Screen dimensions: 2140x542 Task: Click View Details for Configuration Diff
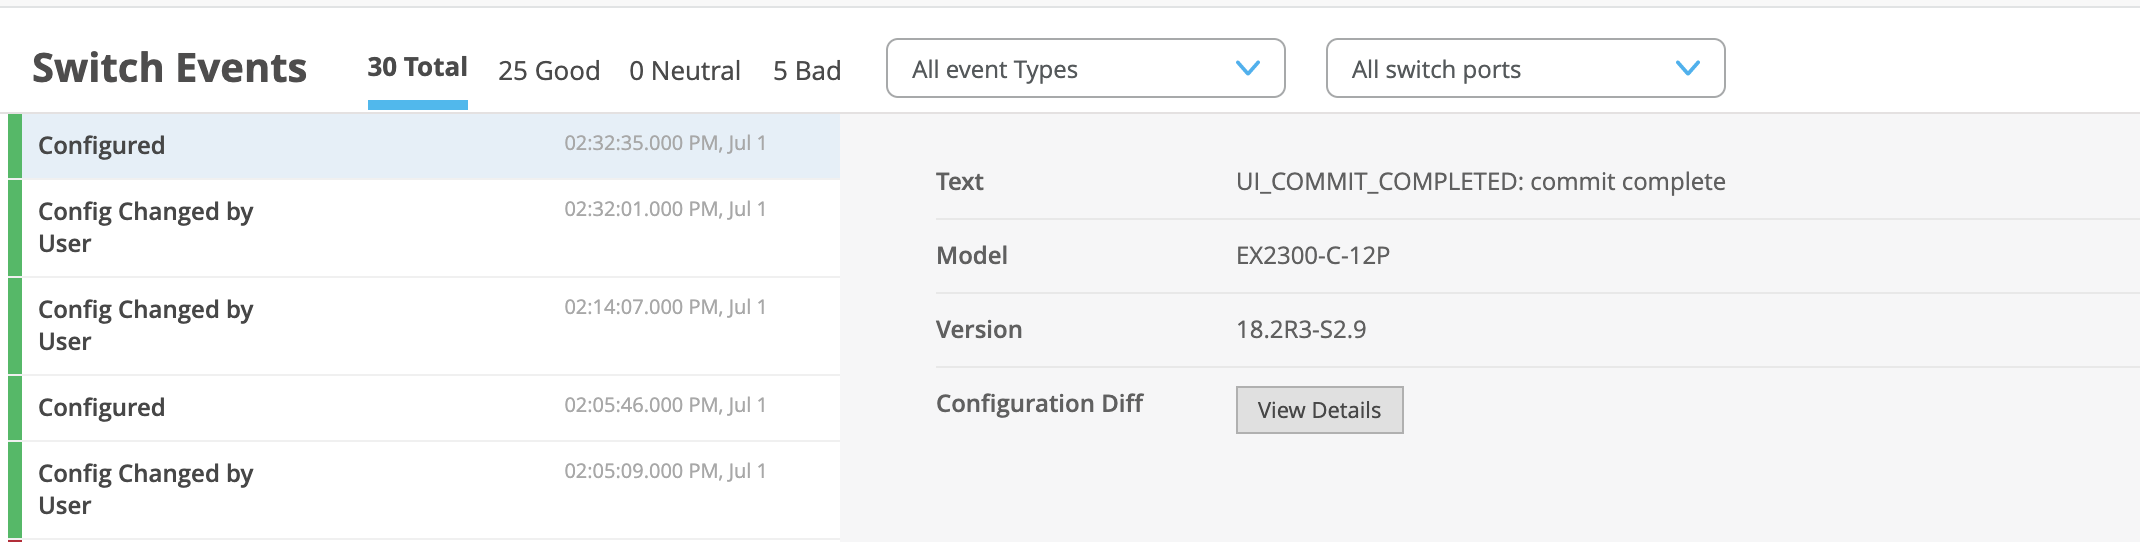point(1319,410)
